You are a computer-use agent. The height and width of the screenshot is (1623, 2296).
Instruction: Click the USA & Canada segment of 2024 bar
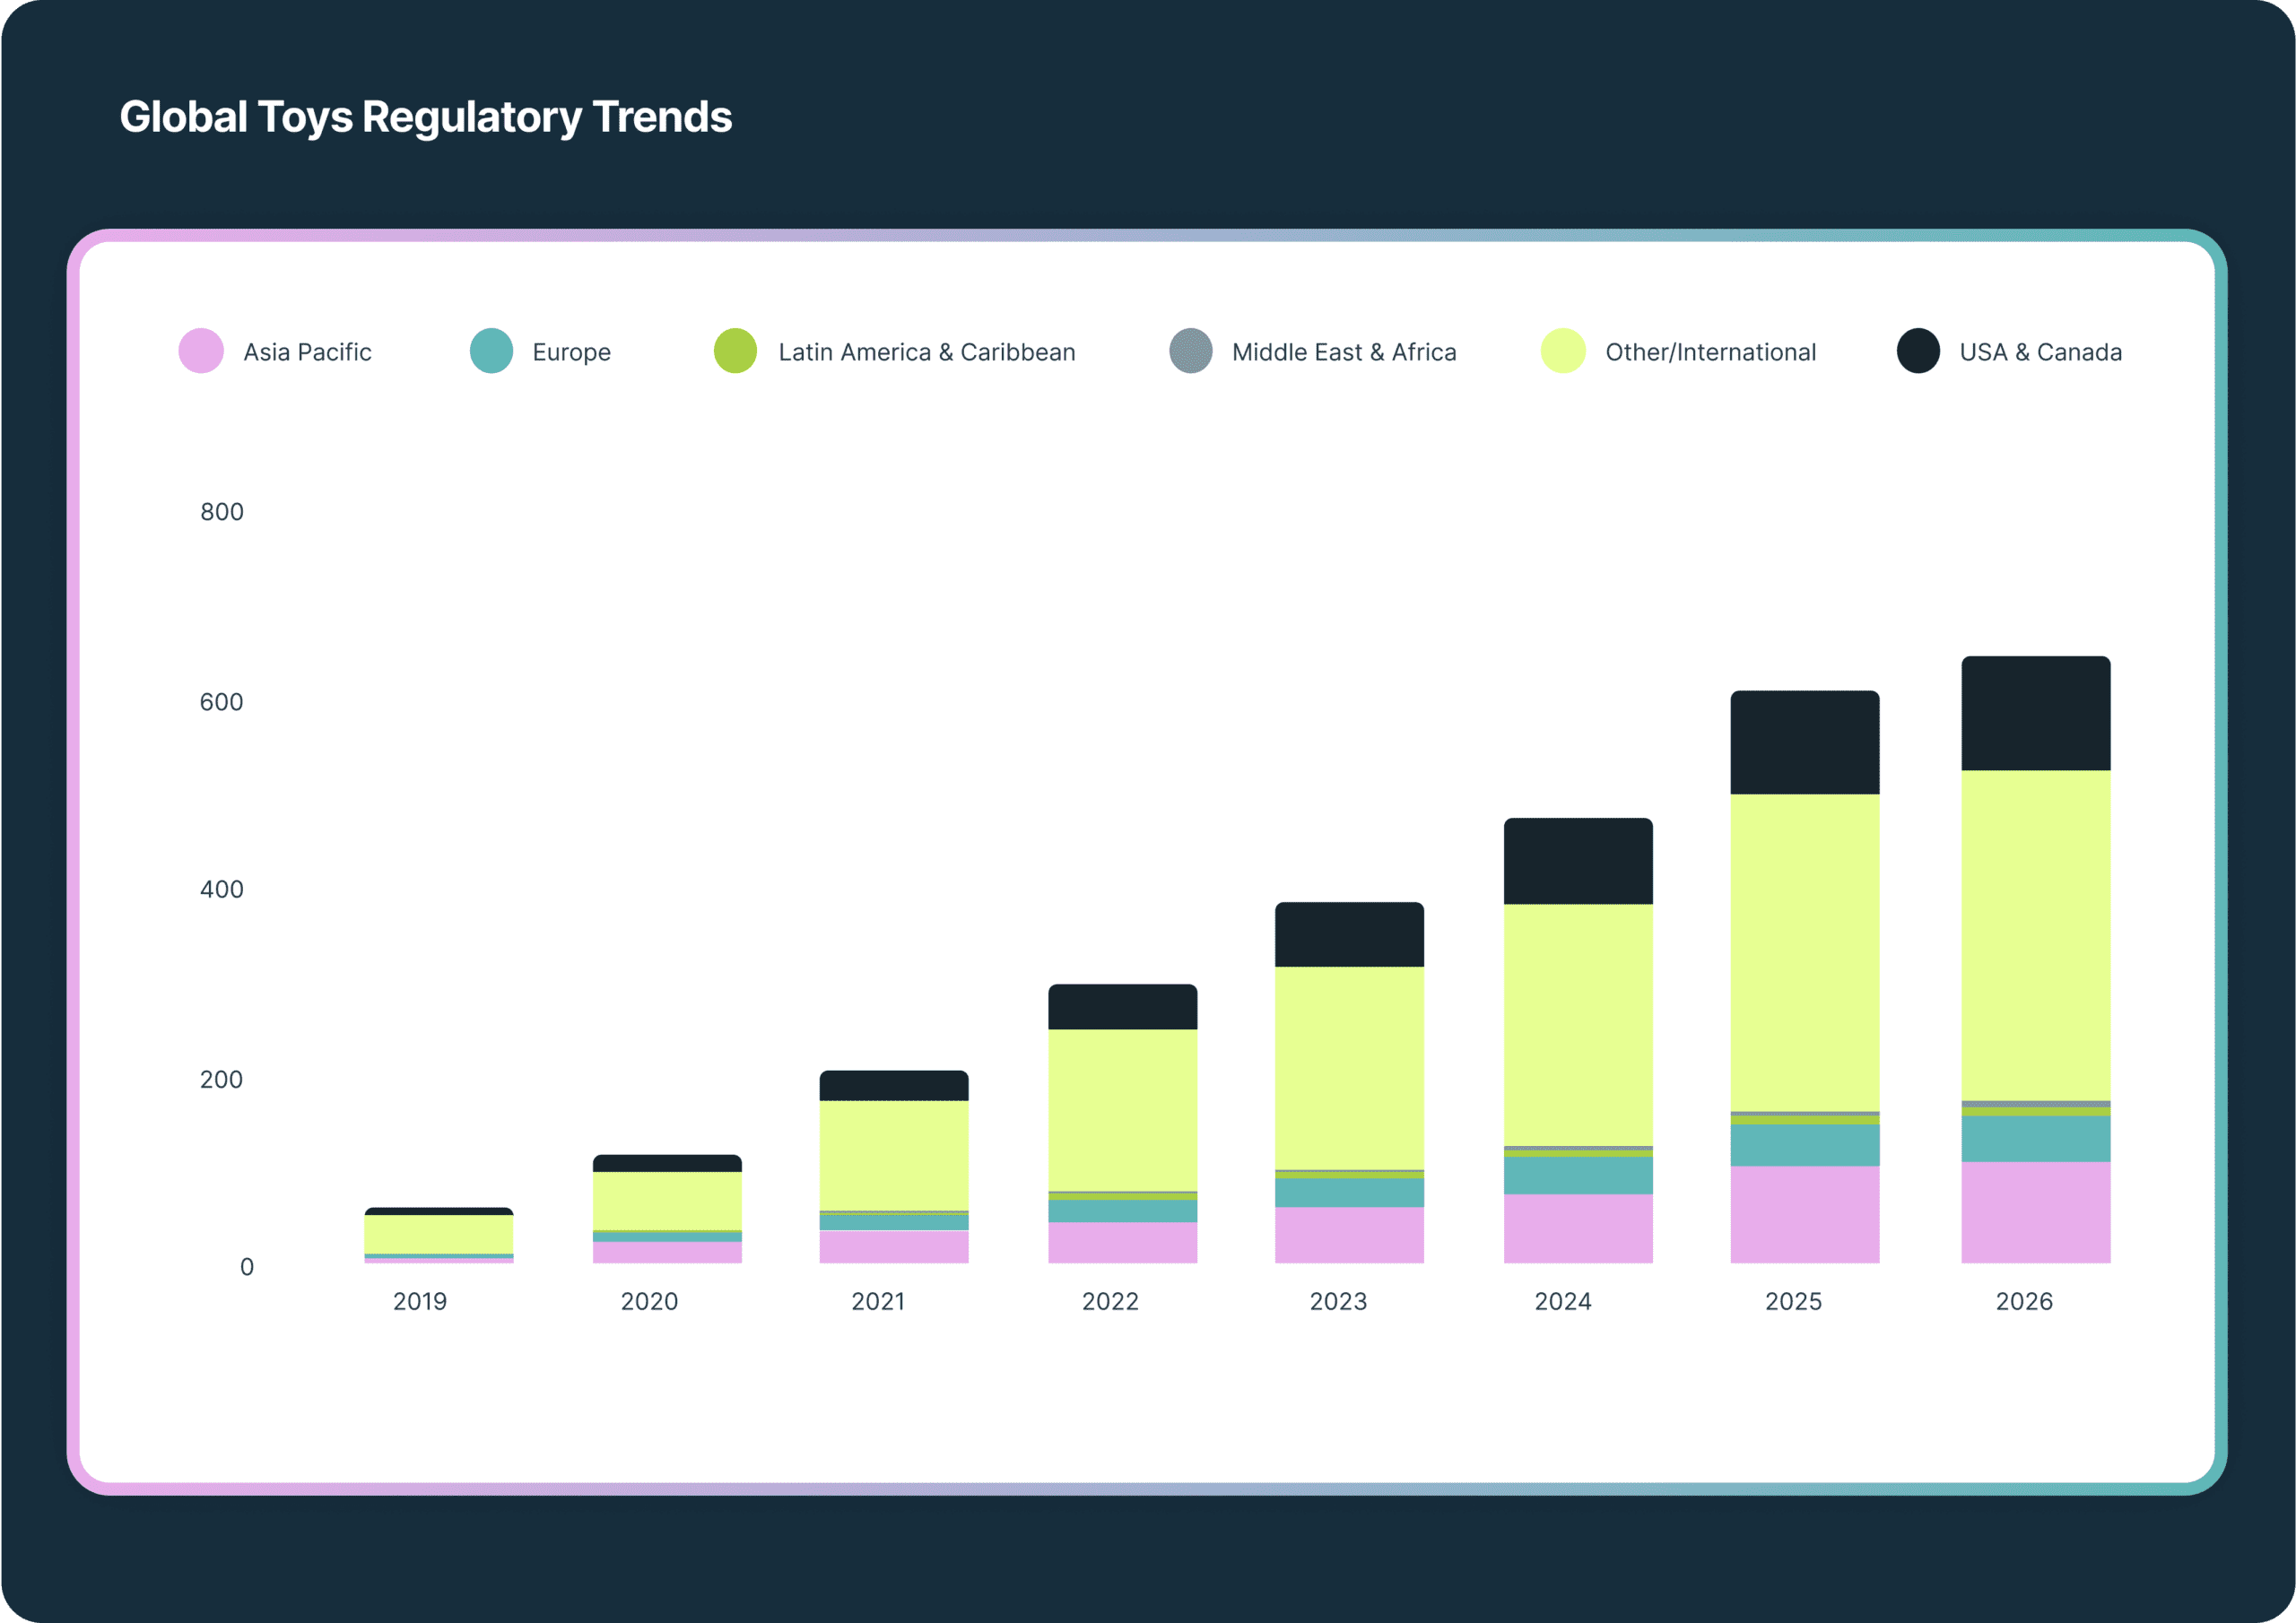click(1578, 861)
